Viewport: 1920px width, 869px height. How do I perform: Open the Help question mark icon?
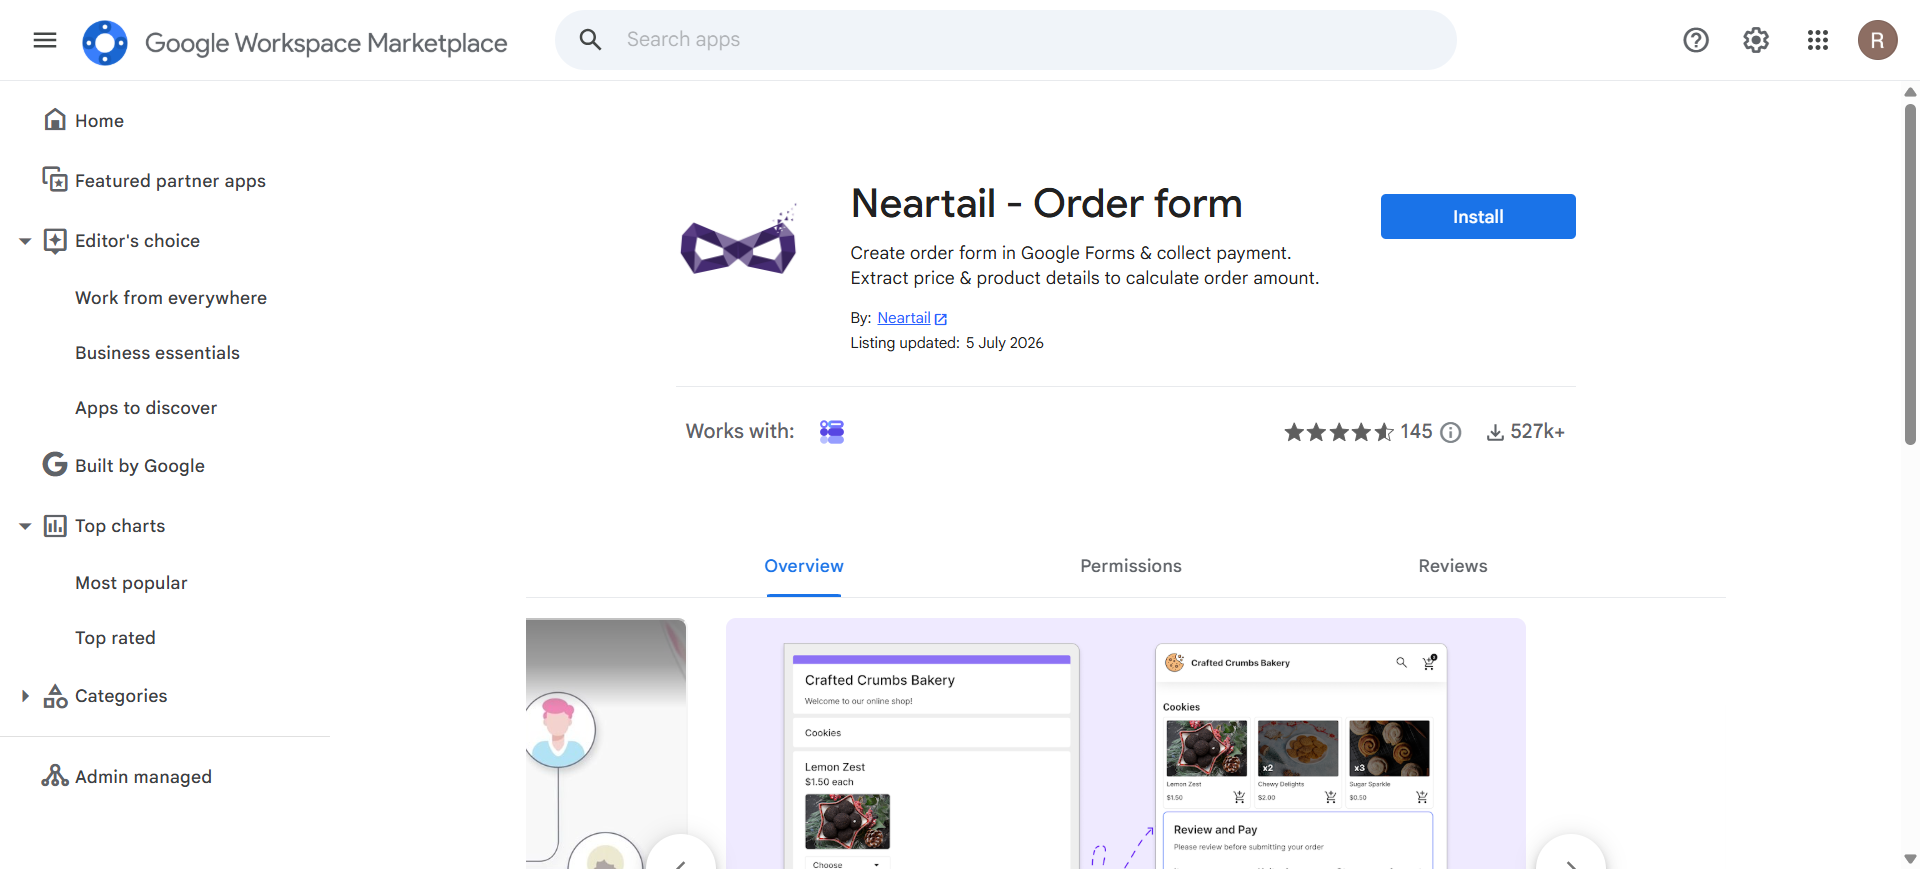(1696, 40)
